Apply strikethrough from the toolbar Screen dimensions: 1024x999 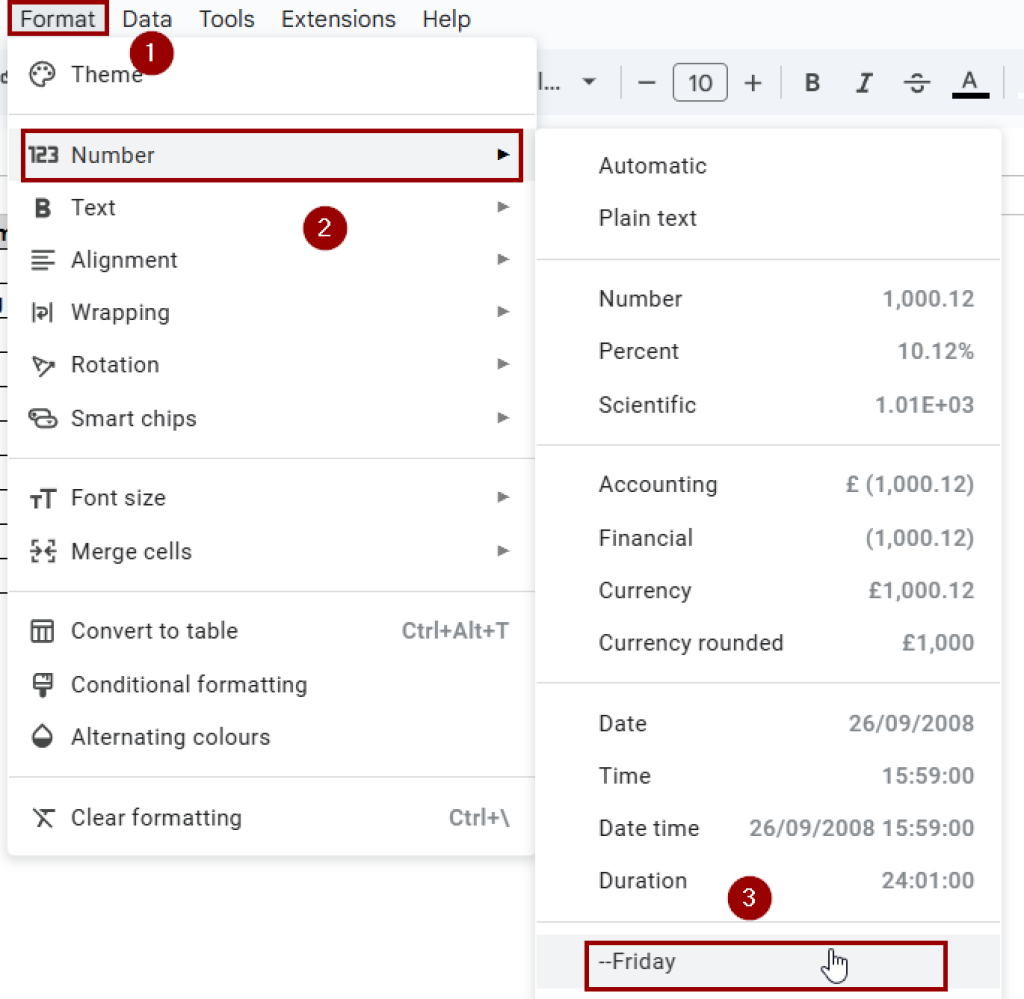click(916, 83)
